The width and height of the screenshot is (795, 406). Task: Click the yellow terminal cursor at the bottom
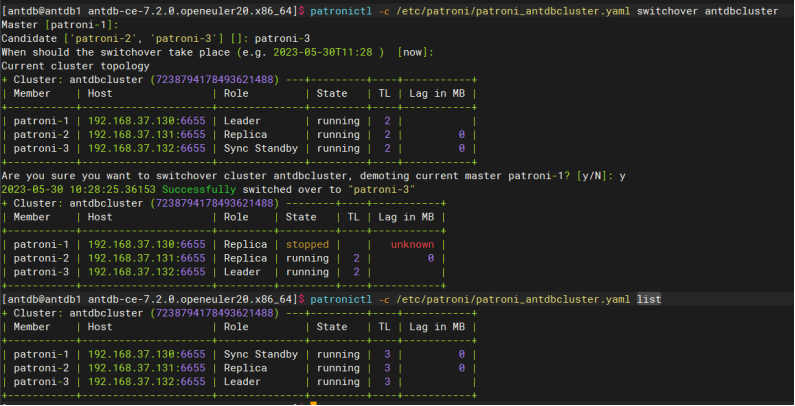(313, 402)
